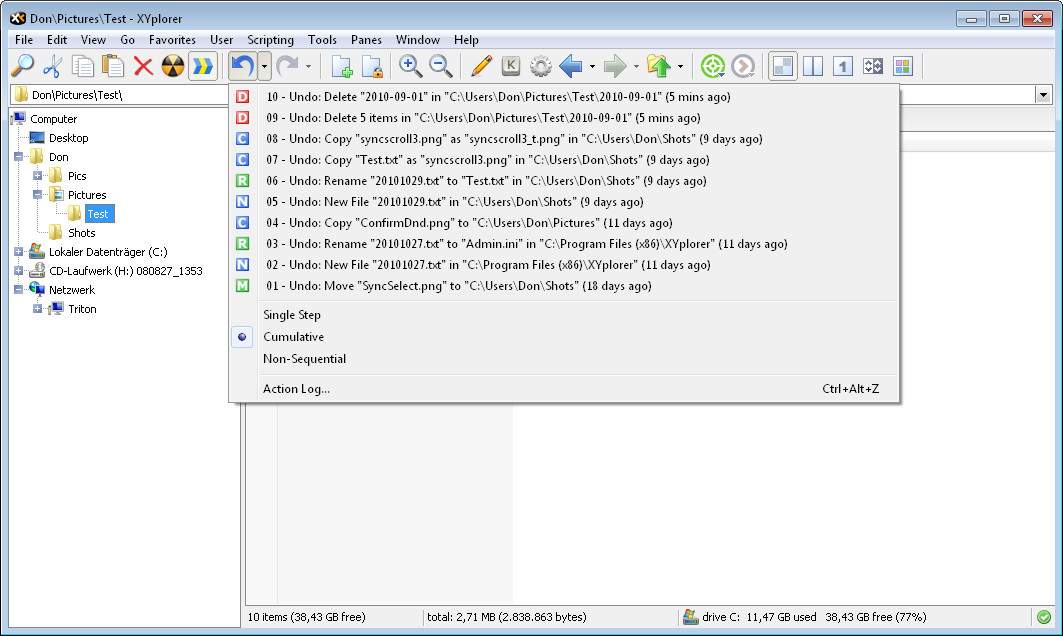Click the New File icon
The height and width of the screenshot is (636, 1063).
(342, 66)
